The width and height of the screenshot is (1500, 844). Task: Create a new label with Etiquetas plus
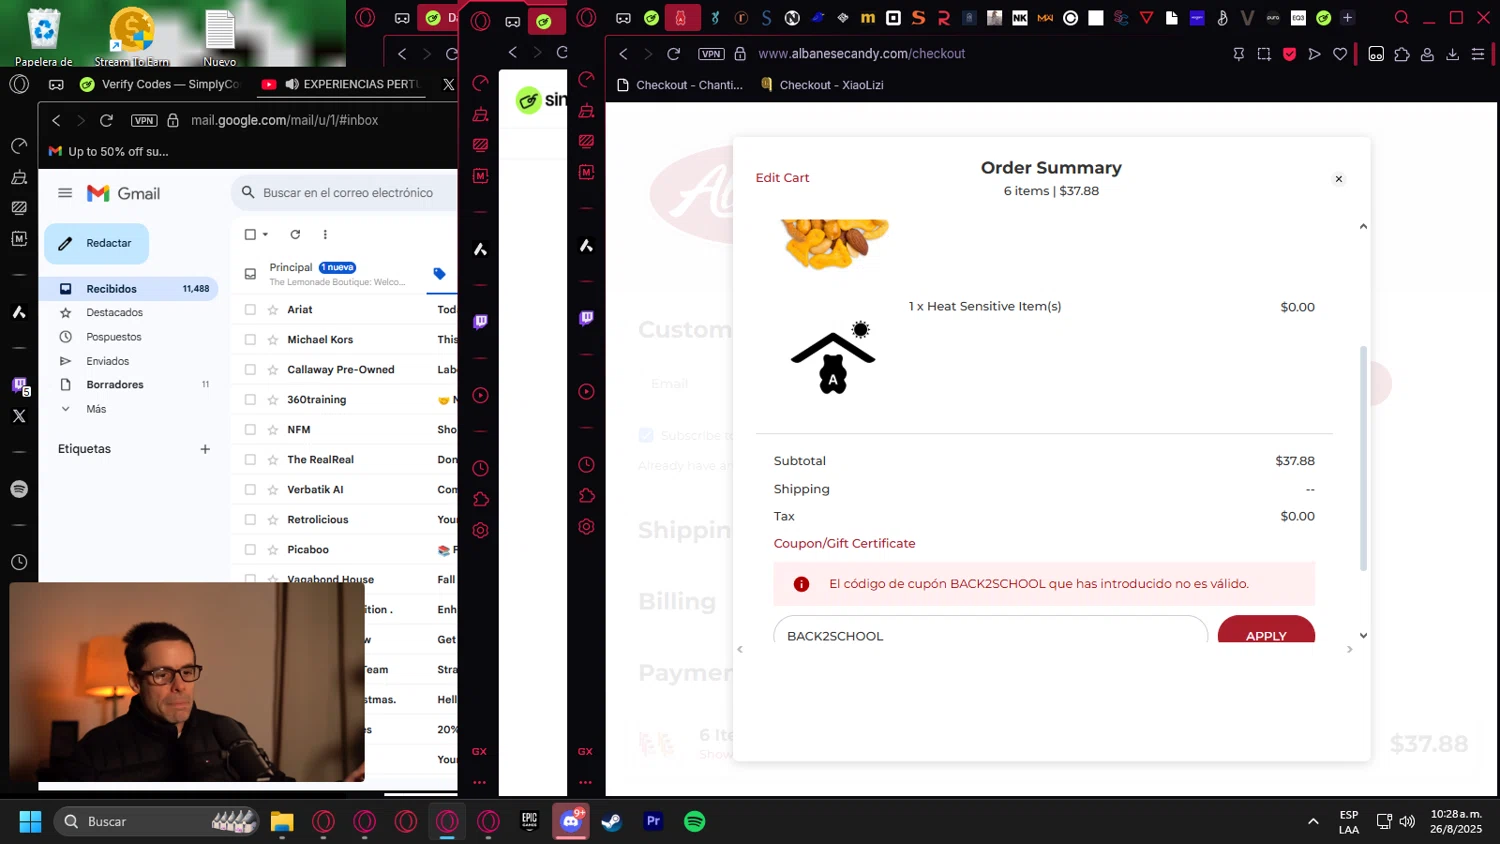point(205,449)
